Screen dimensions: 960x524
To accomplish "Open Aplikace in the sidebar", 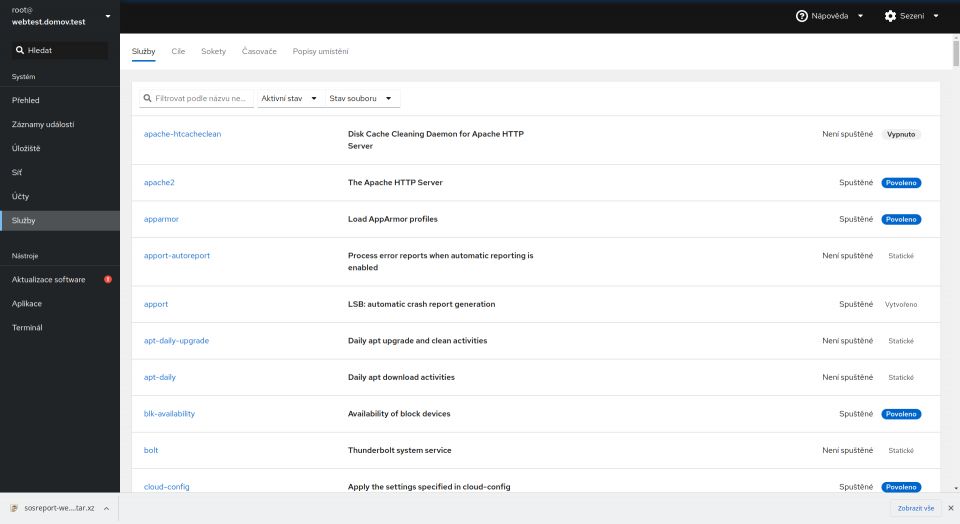I will coord(60,304).
